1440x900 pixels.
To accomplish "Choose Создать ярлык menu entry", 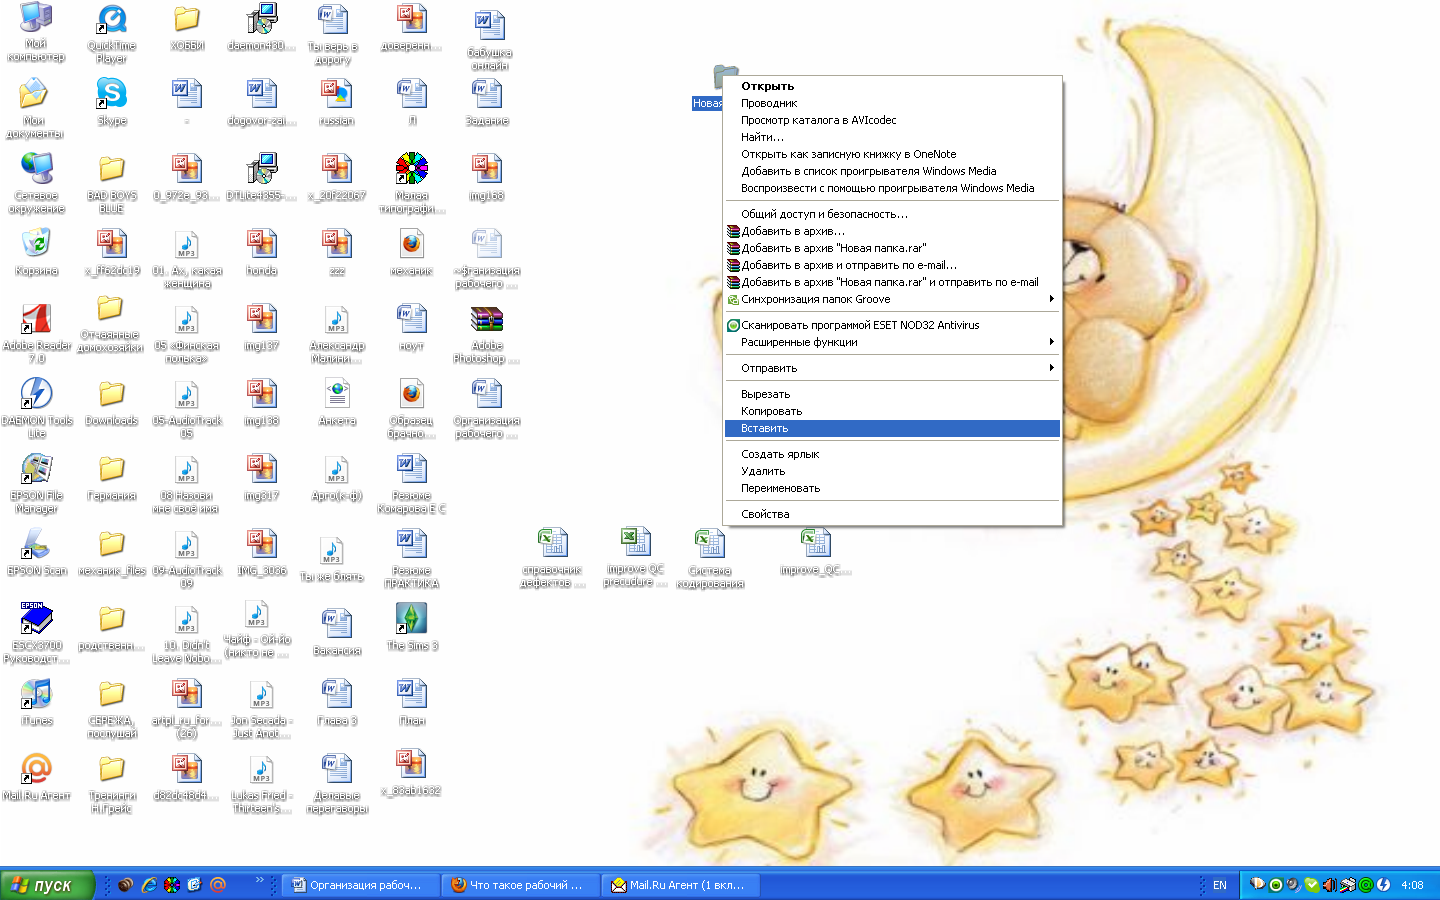I will [892, 454].
